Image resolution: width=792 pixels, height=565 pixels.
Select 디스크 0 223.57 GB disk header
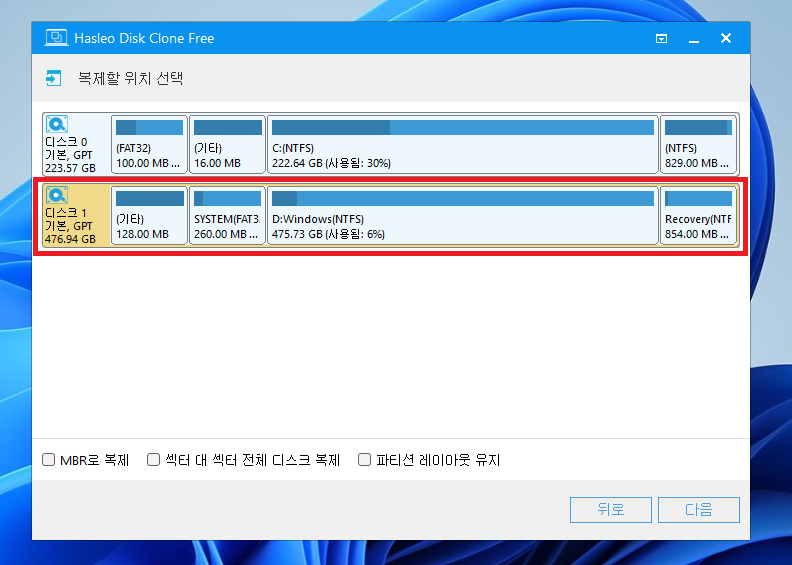76,144
